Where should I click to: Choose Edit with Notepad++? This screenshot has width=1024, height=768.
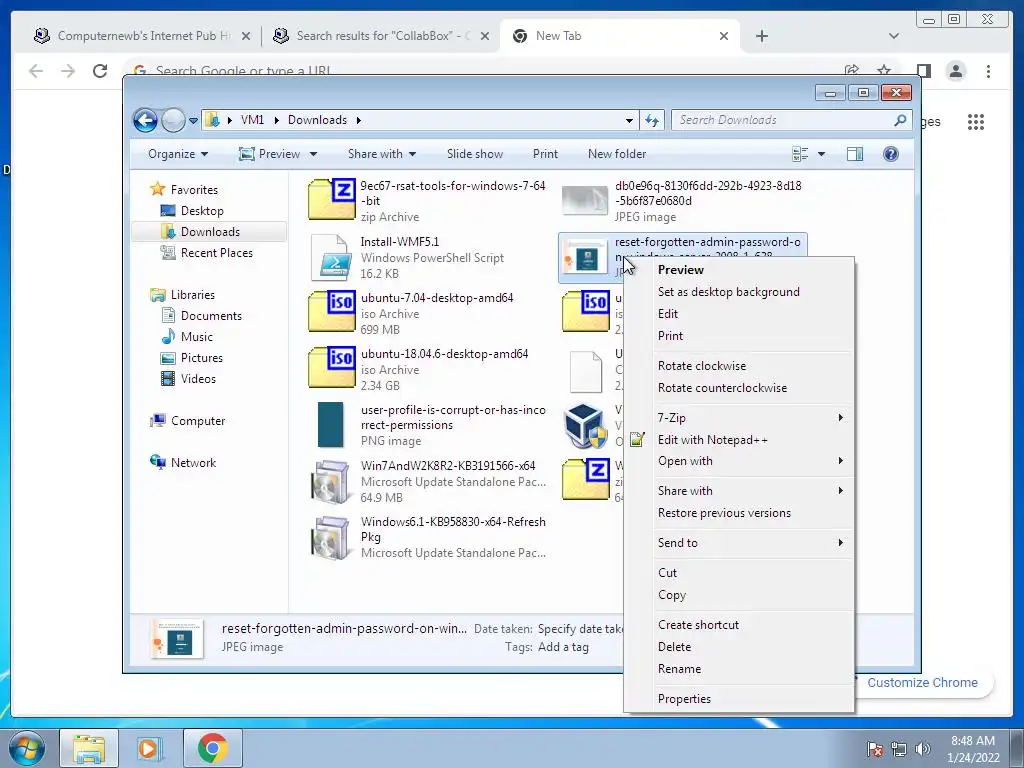point(712,440)
